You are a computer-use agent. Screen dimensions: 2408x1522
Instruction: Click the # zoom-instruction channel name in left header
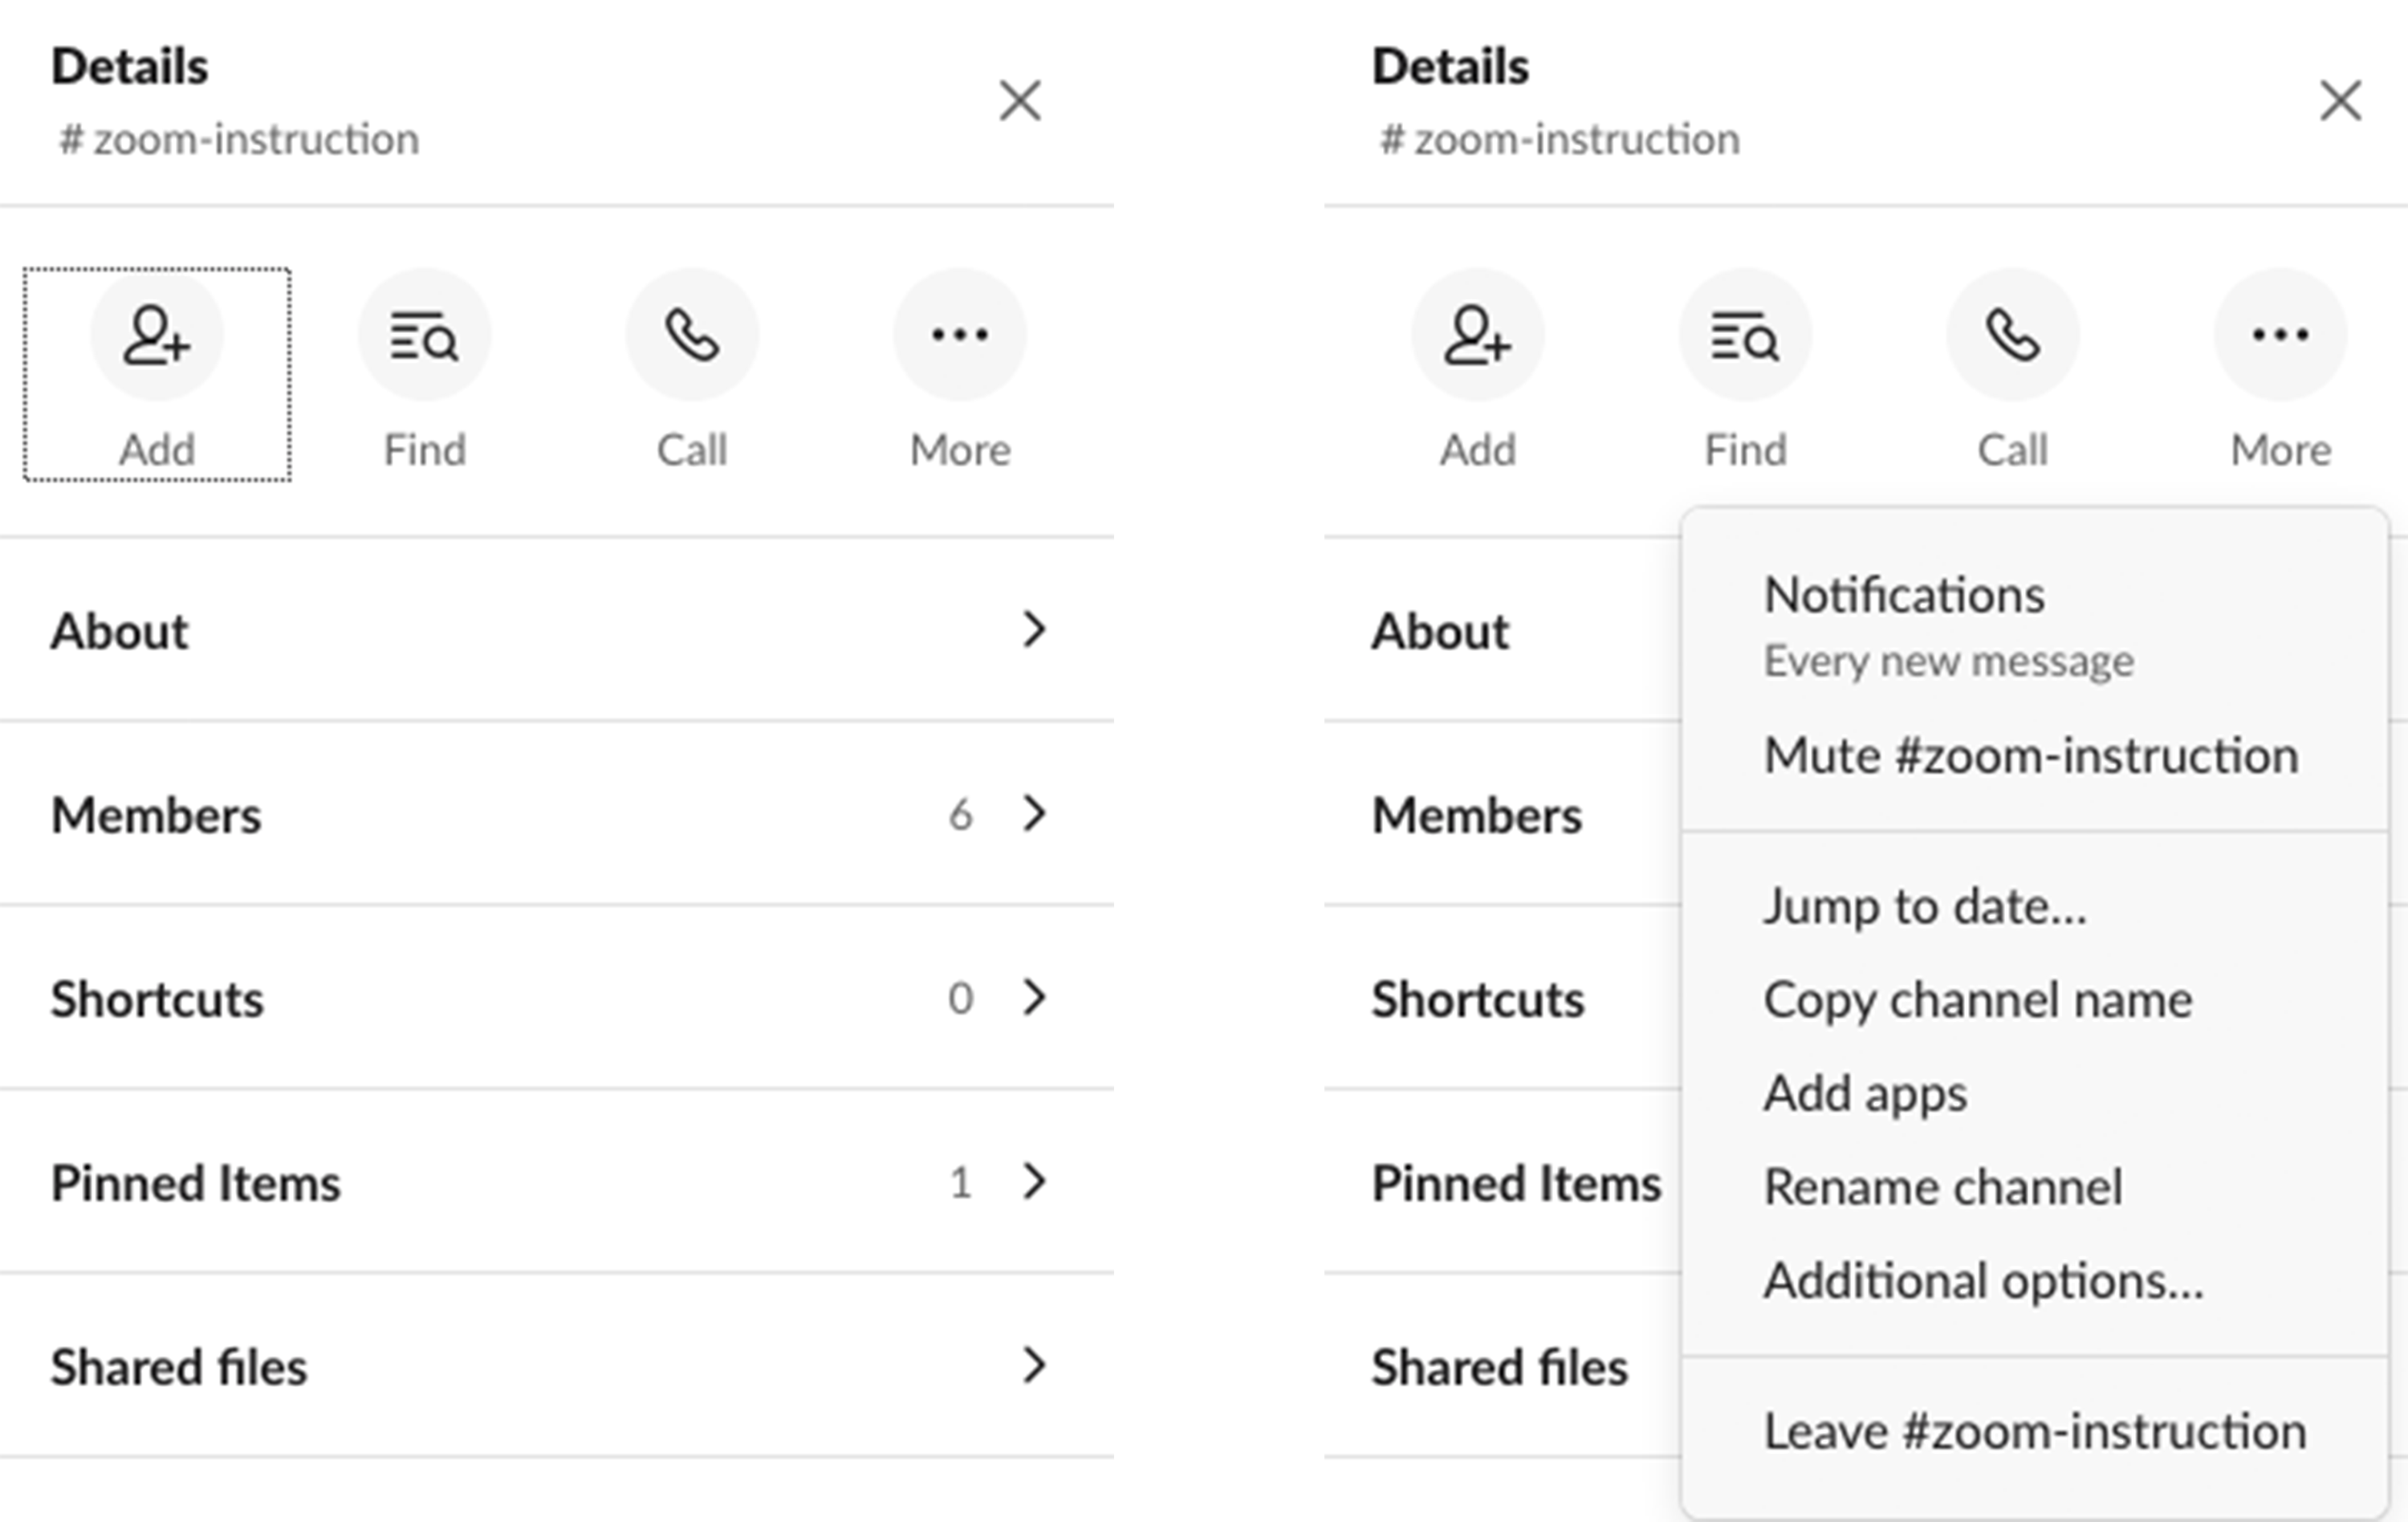click(x=240, y=139)
